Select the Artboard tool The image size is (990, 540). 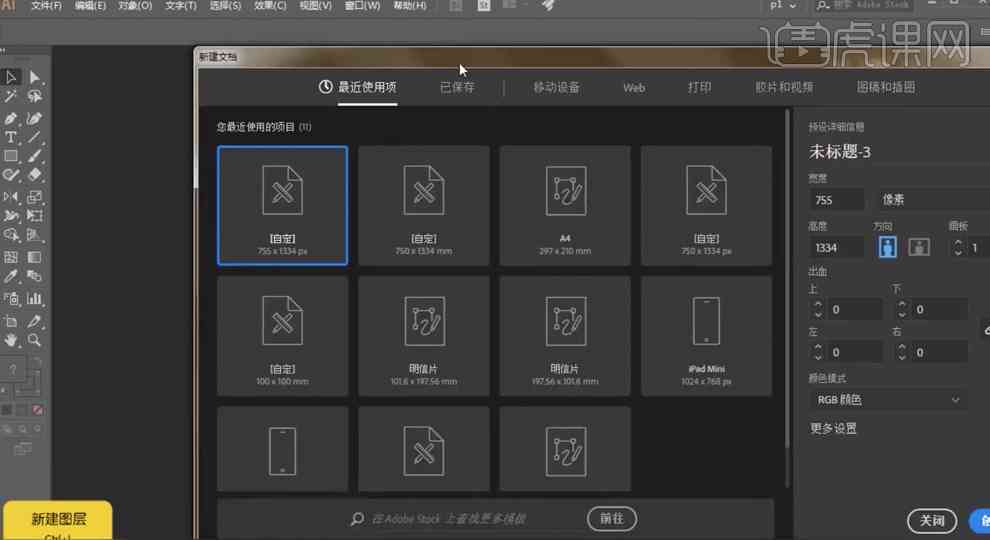pyautogui.click(x=11, y=321)
